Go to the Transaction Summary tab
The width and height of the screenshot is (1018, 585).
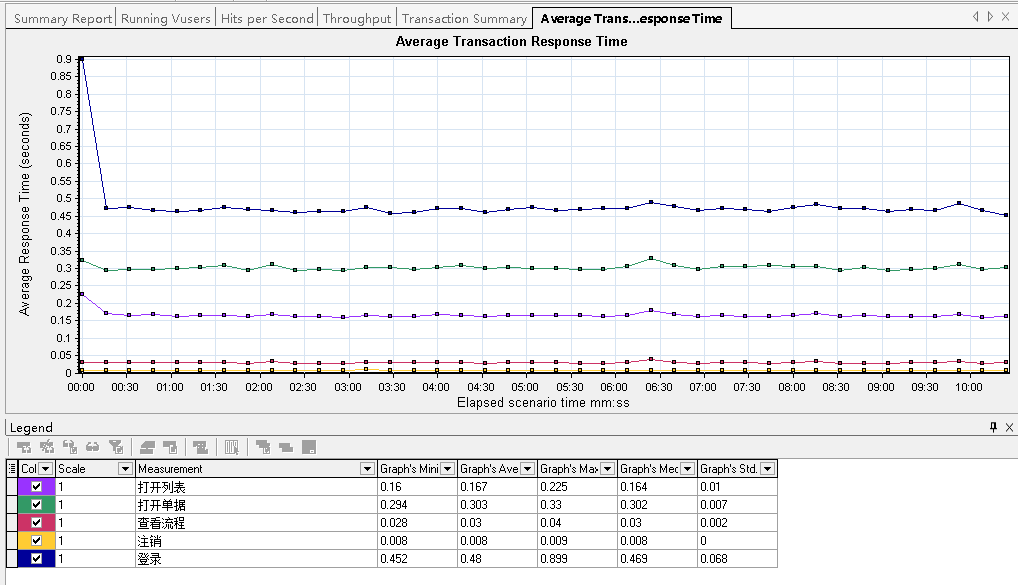[464, 18]
